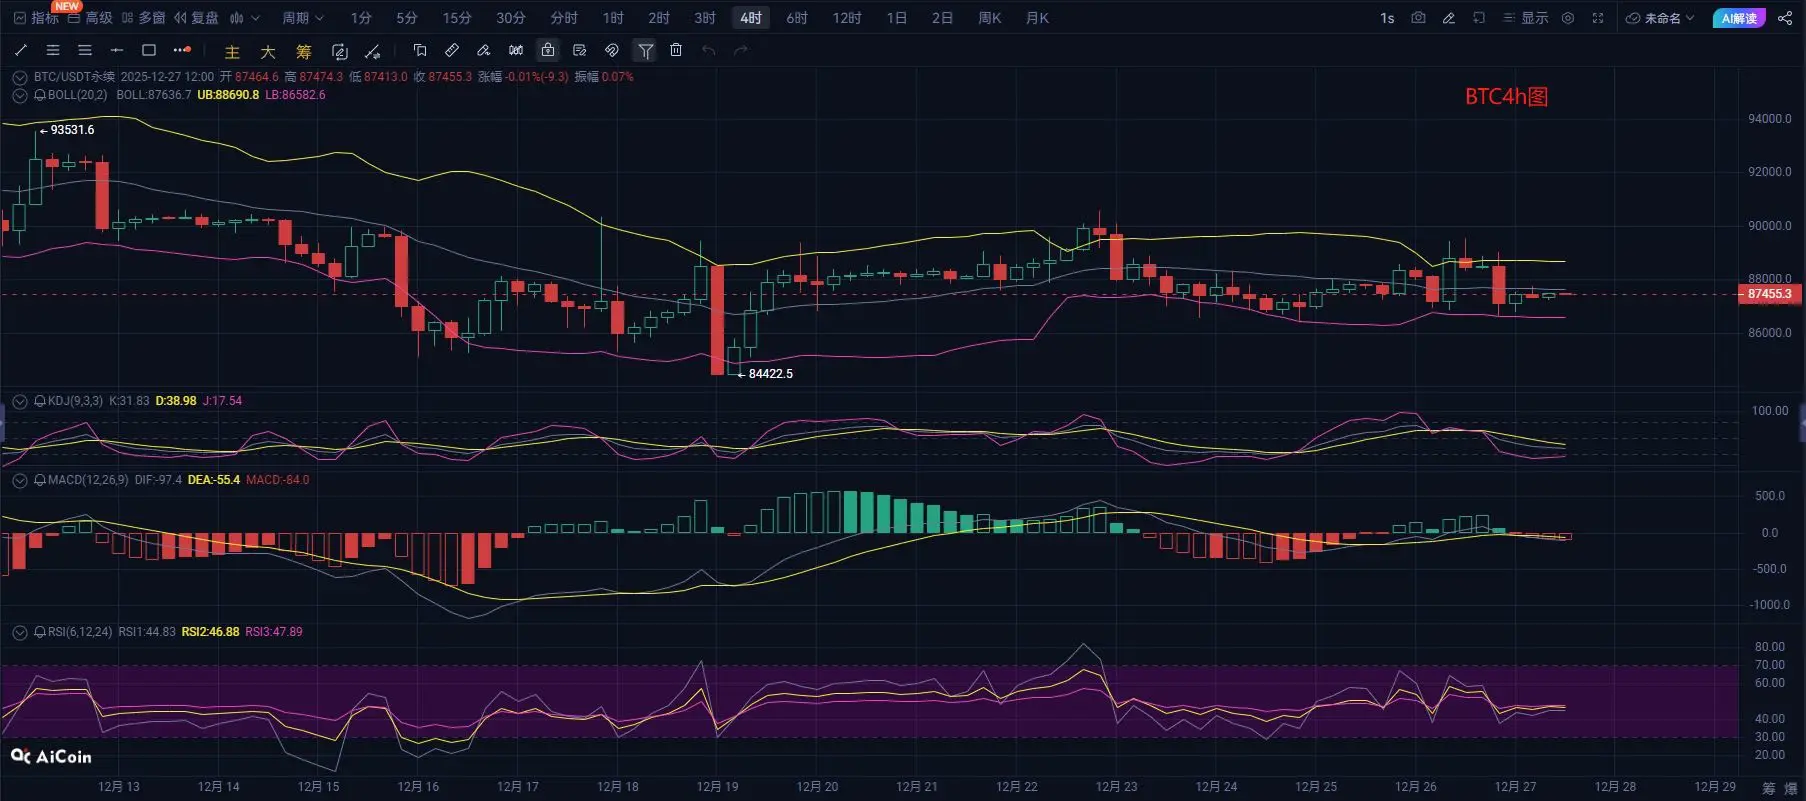Viewport: 1806px width, 801px height.
Task: Pick the horizontal line marker tool
Action: point(117,50)
